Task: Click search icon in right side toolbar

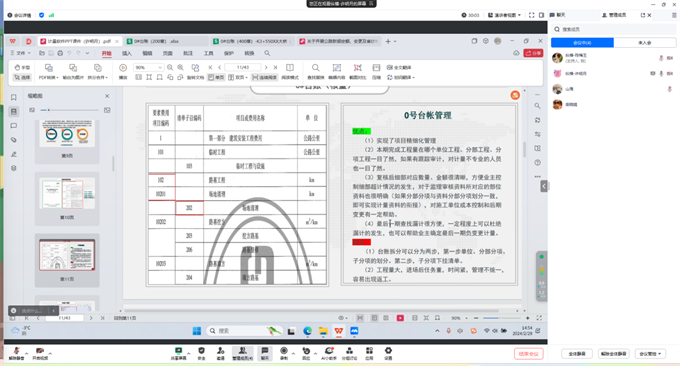Action: 537,106
